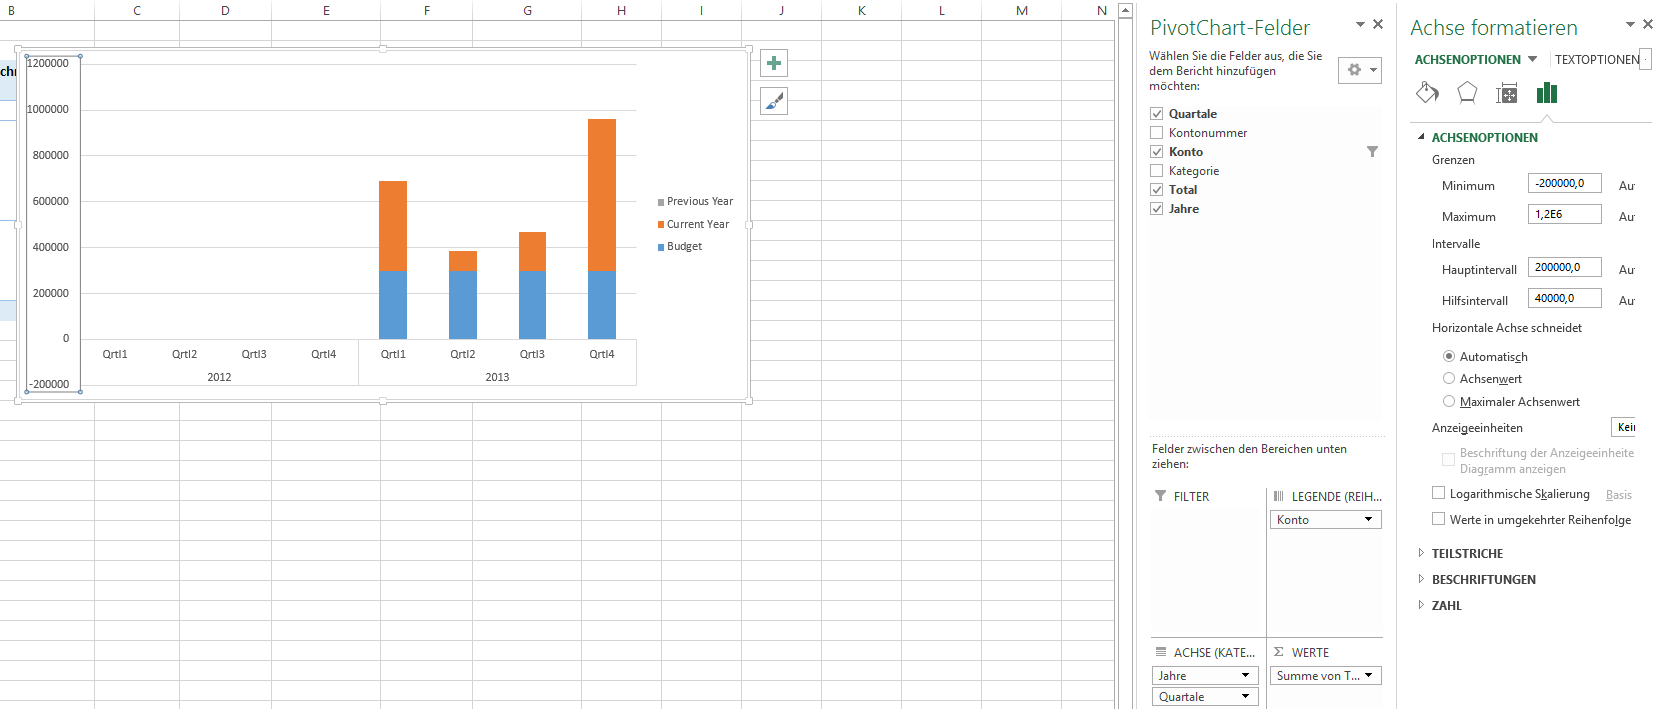Select Effects pentagon icon
Screen dimensions: 1660x709
(x=1467, y=93)
